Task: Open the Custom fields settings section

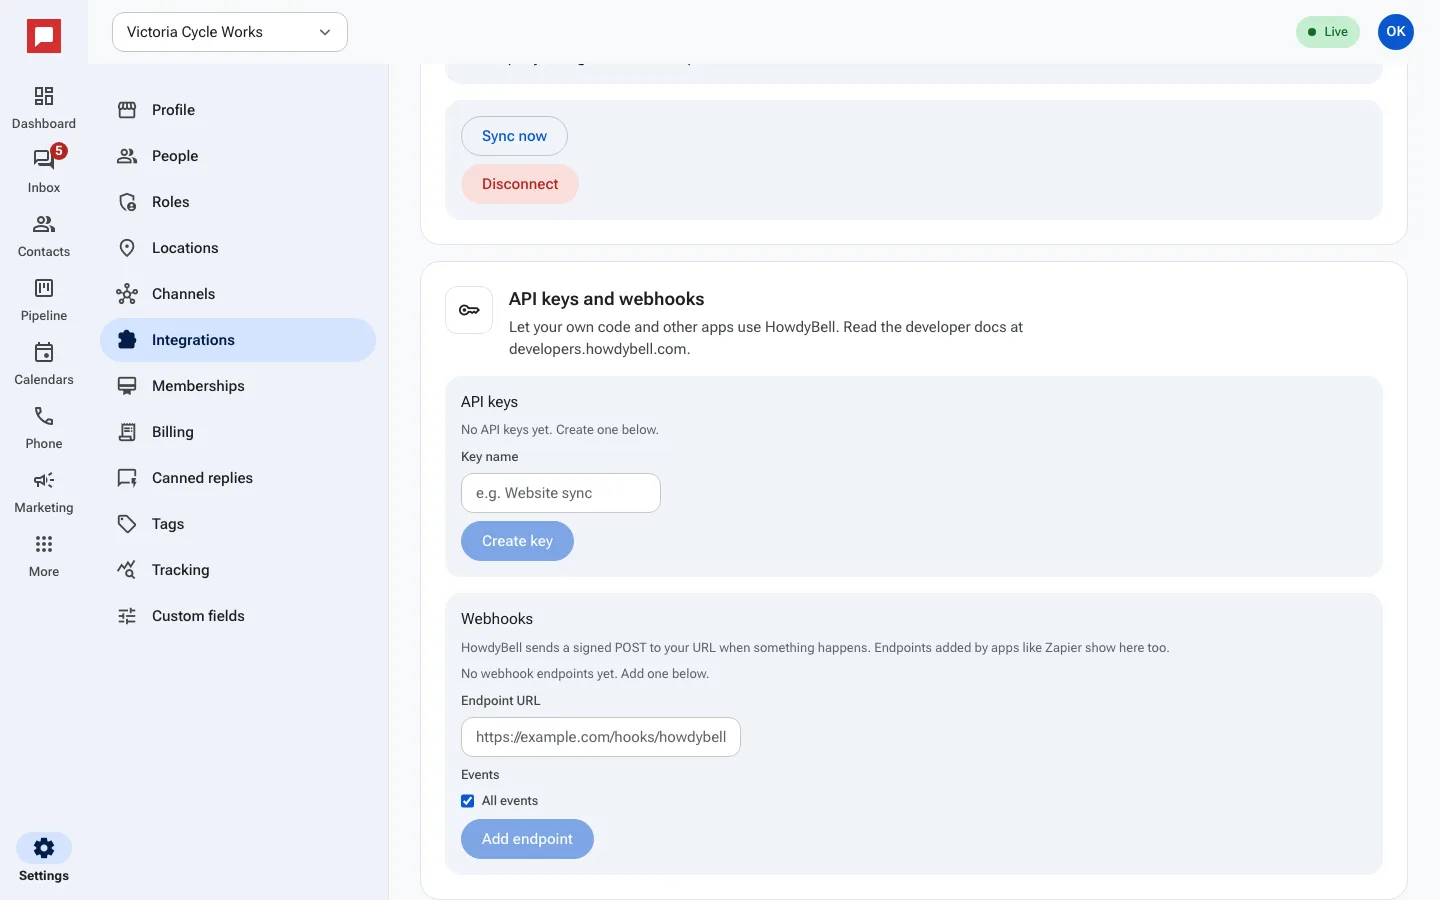Action: tap(238, 616)
